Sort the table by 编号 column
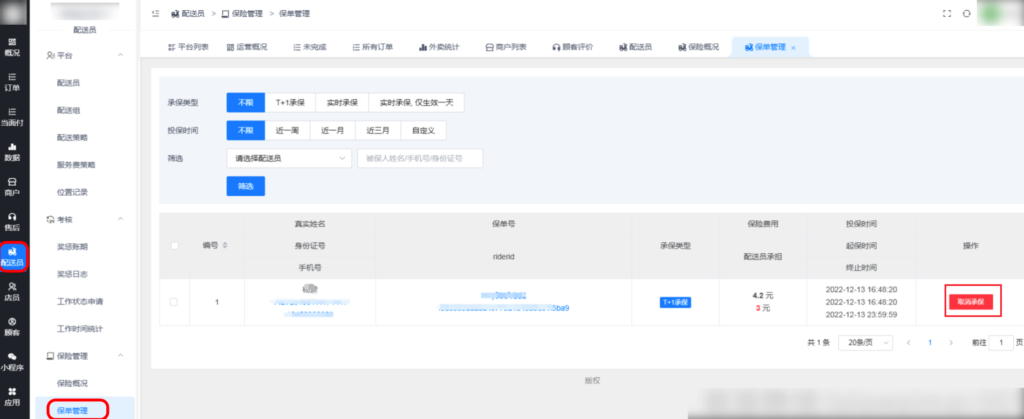1024x419 pixels. pyautogui.click(x=226, y=245)
